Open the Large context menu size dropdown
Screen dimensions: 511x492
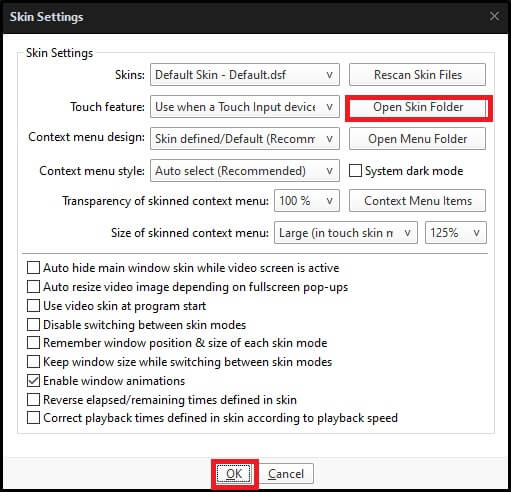point(346,233)
